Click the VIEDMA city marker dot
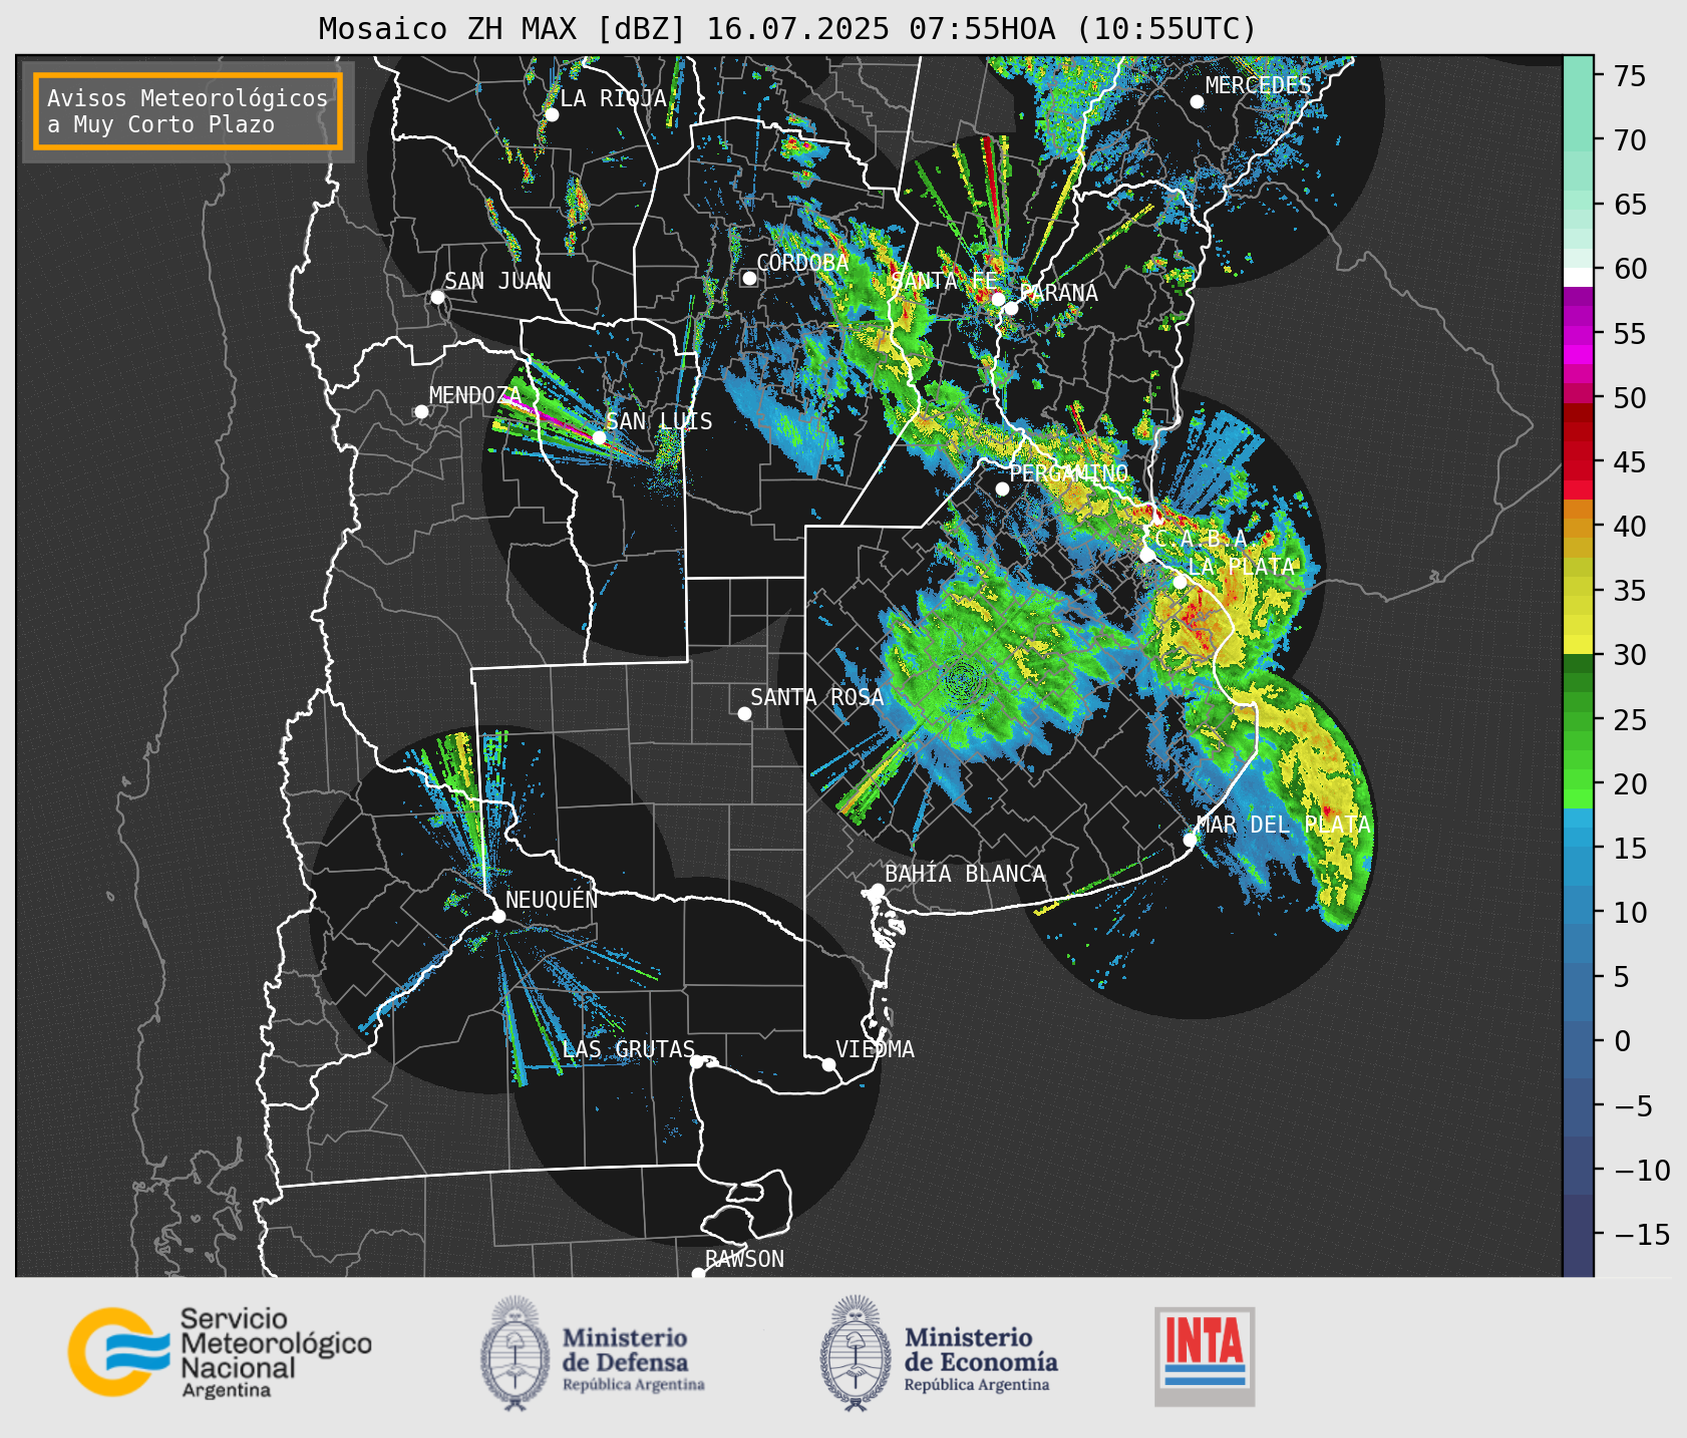 (829, 1064)
